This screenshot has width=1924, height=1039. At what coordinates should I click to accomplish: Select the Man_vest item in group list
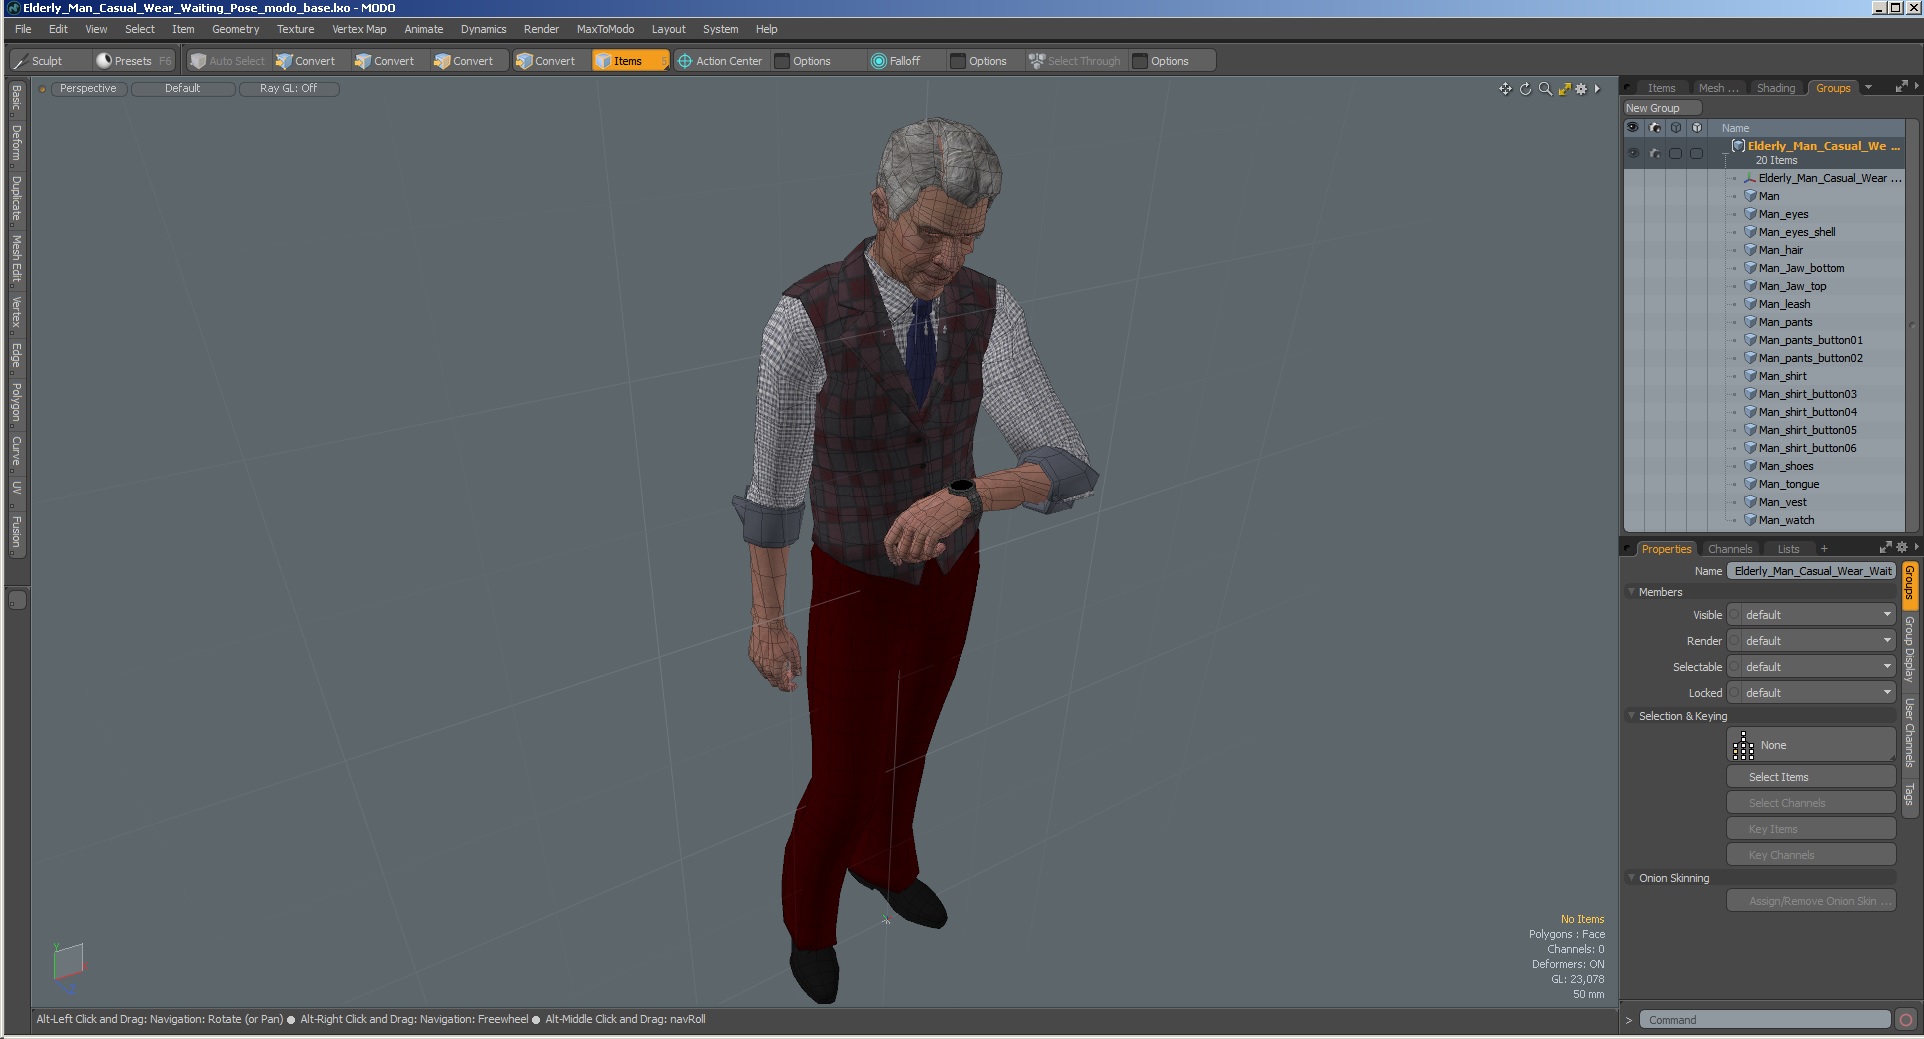[1783, 502]
